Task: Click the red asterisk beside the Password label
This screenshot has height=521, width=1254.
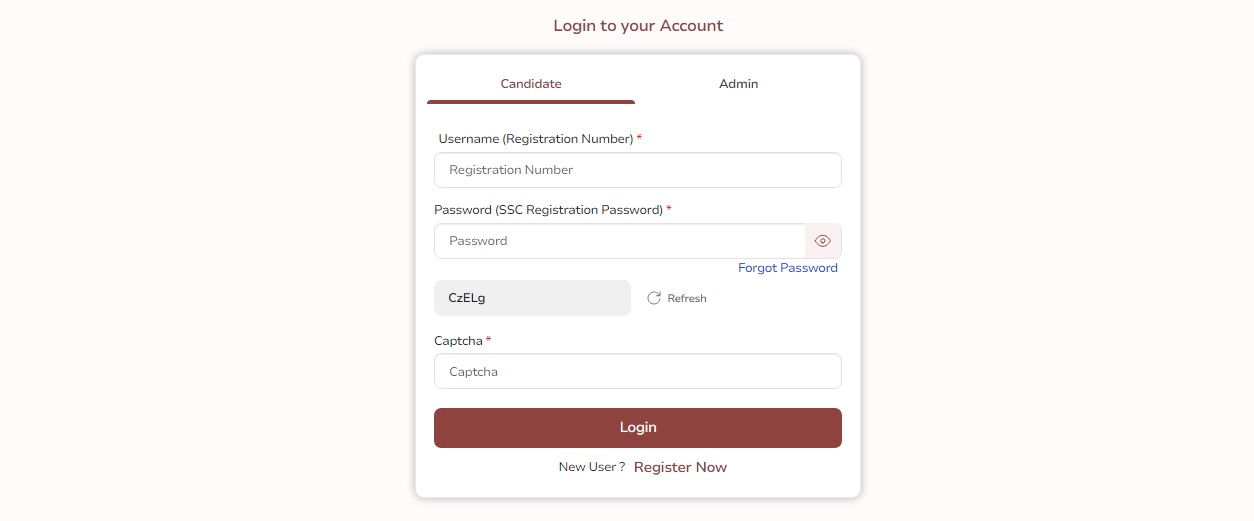Action: [x=669, y=209]
